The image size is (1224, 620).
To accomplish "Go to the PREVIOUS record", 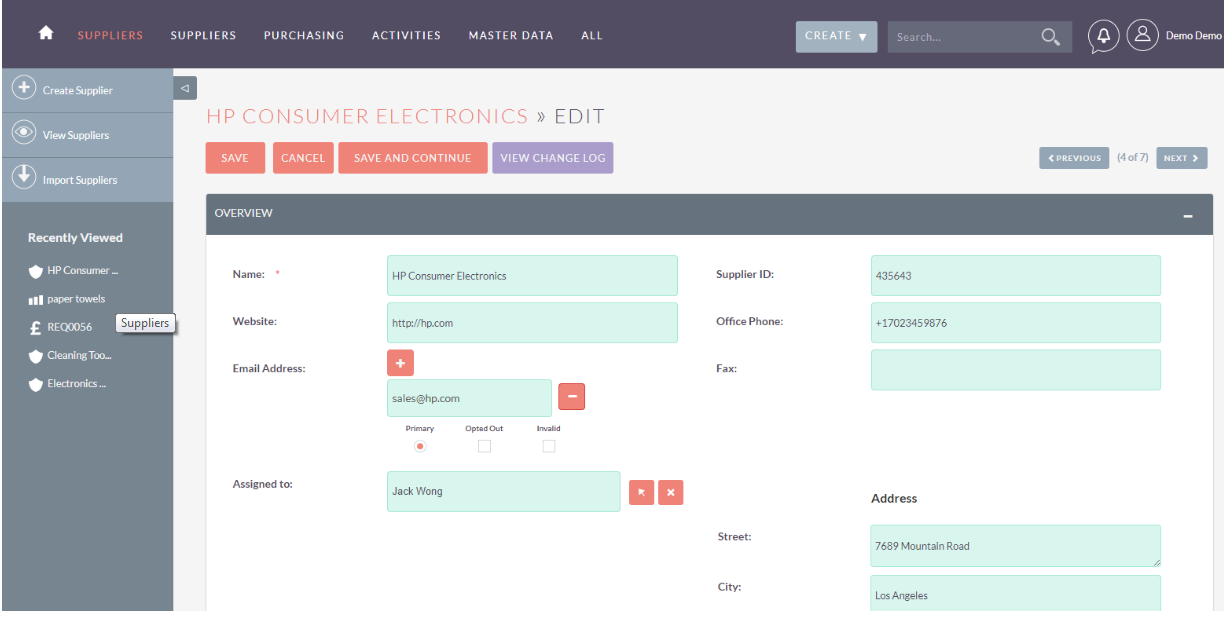I will 1074,158.
